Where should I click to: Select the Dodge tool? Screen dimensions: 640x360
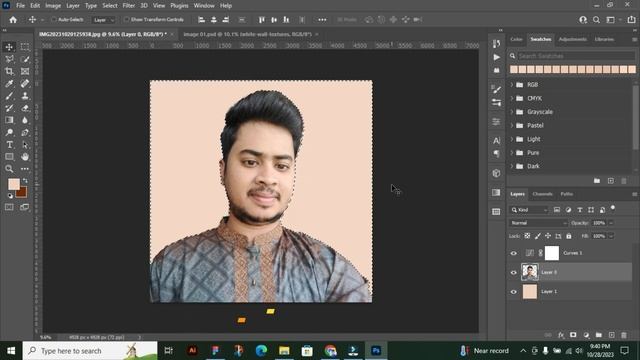pos(9,132)
